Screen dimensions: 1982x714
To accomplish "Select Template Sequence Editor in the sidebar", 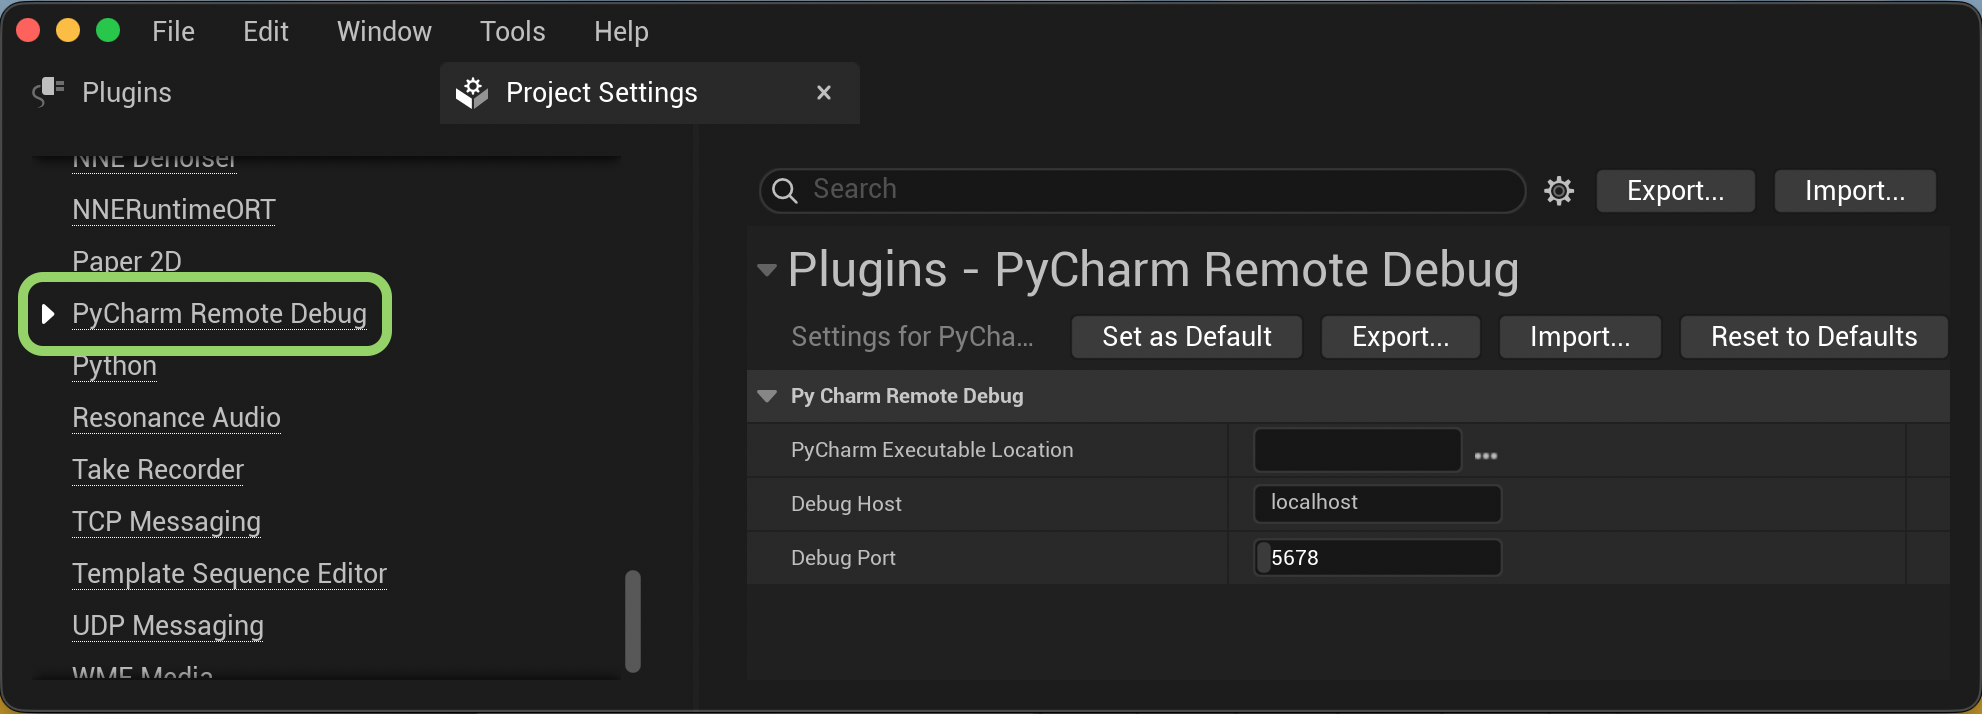I will coord(229,574).
